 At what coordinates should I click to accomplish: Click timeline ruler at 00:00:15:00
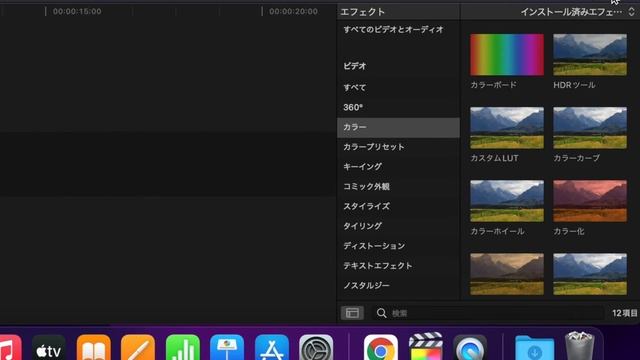[77, 11]
